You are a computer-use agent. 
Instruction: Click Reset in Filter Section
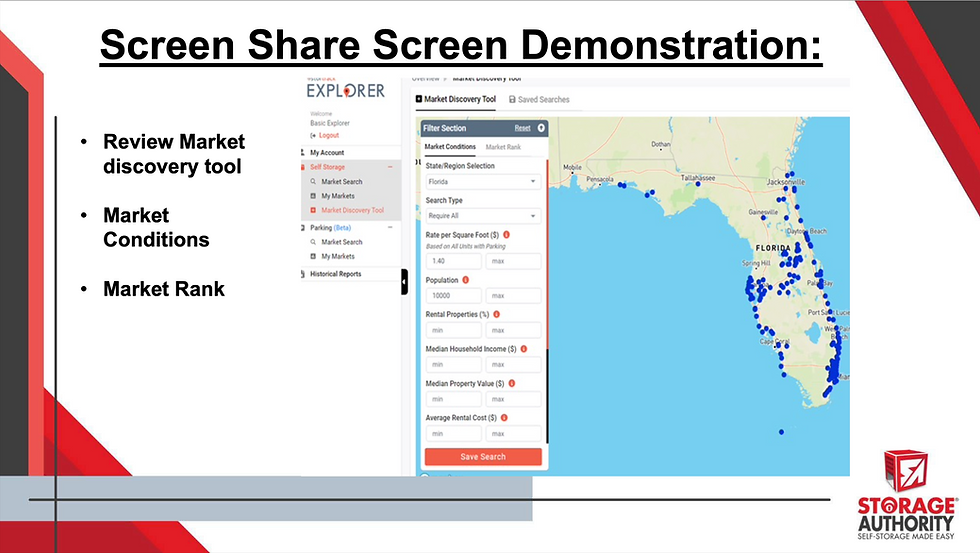point(522,128)
